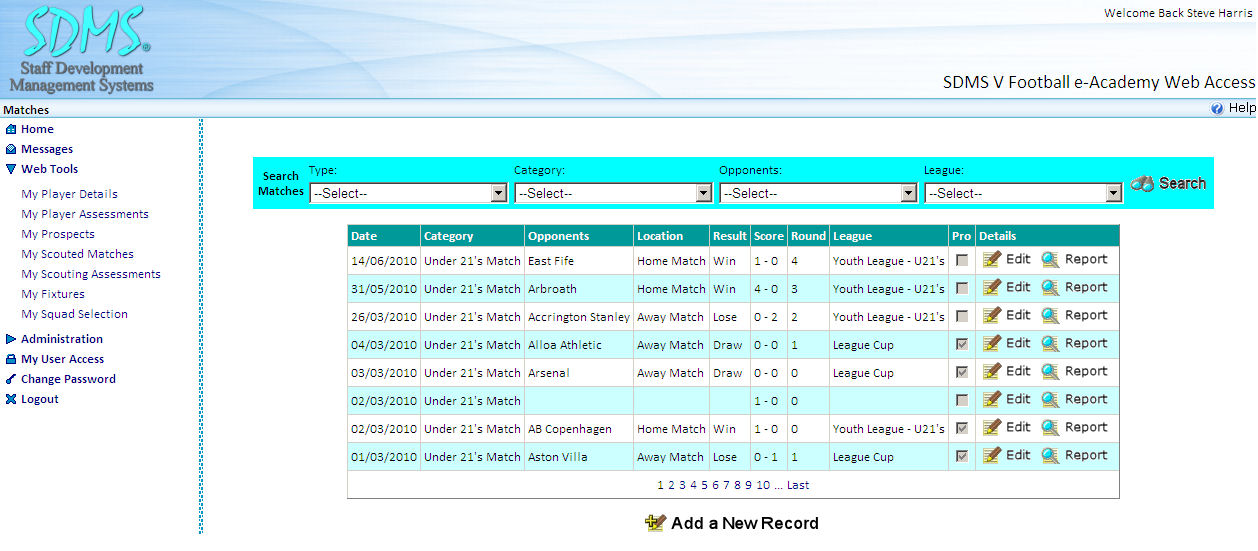
Task: Click the Search binoculars icon
Action: pyautogui.click(x=1143, y=183)
